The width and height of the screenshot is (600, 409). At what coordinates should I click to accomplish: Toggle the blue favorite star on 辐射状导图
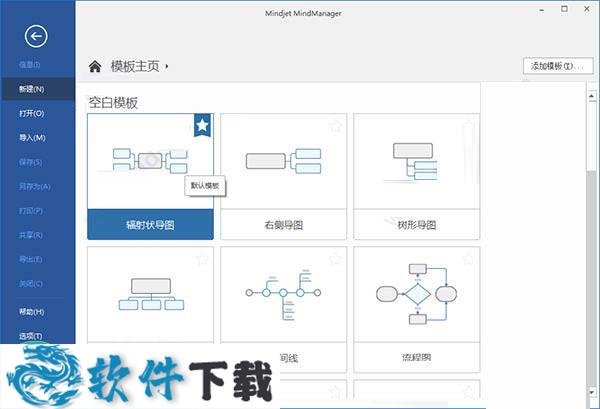(x=202, y=125)
